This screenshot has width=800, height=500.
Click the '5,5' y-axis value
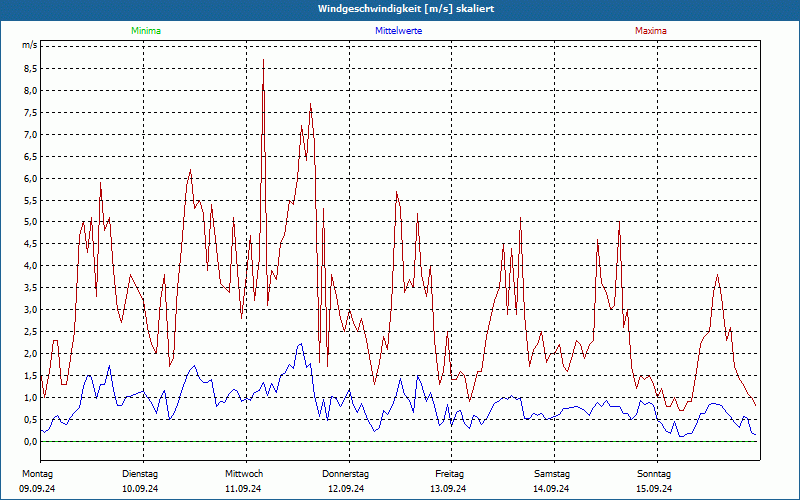click(x=30, y=201)
